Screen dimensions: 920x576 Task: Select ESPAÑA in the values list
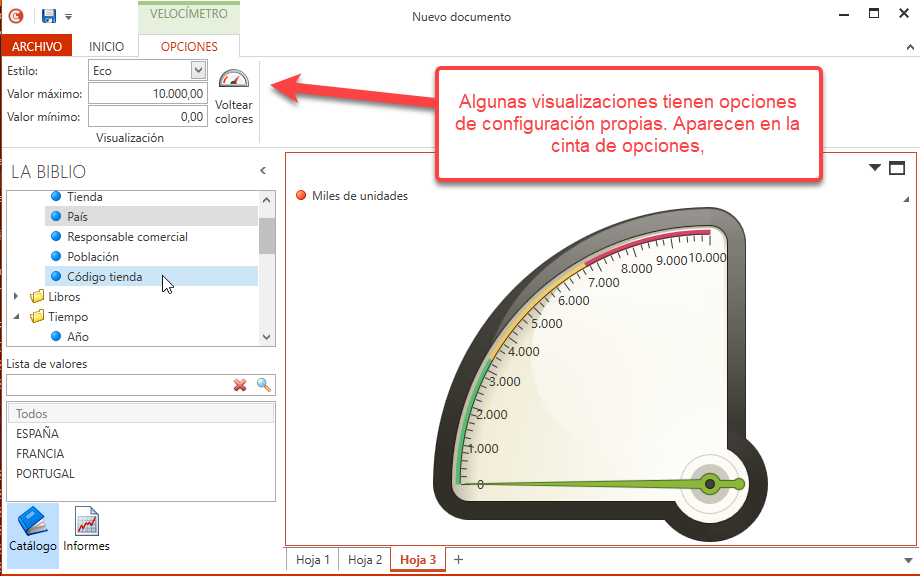(x=38, y=434)
